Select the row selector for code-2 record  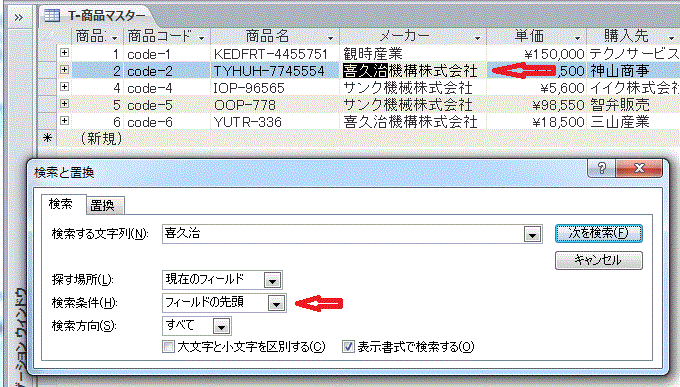(x=47, y=70)
